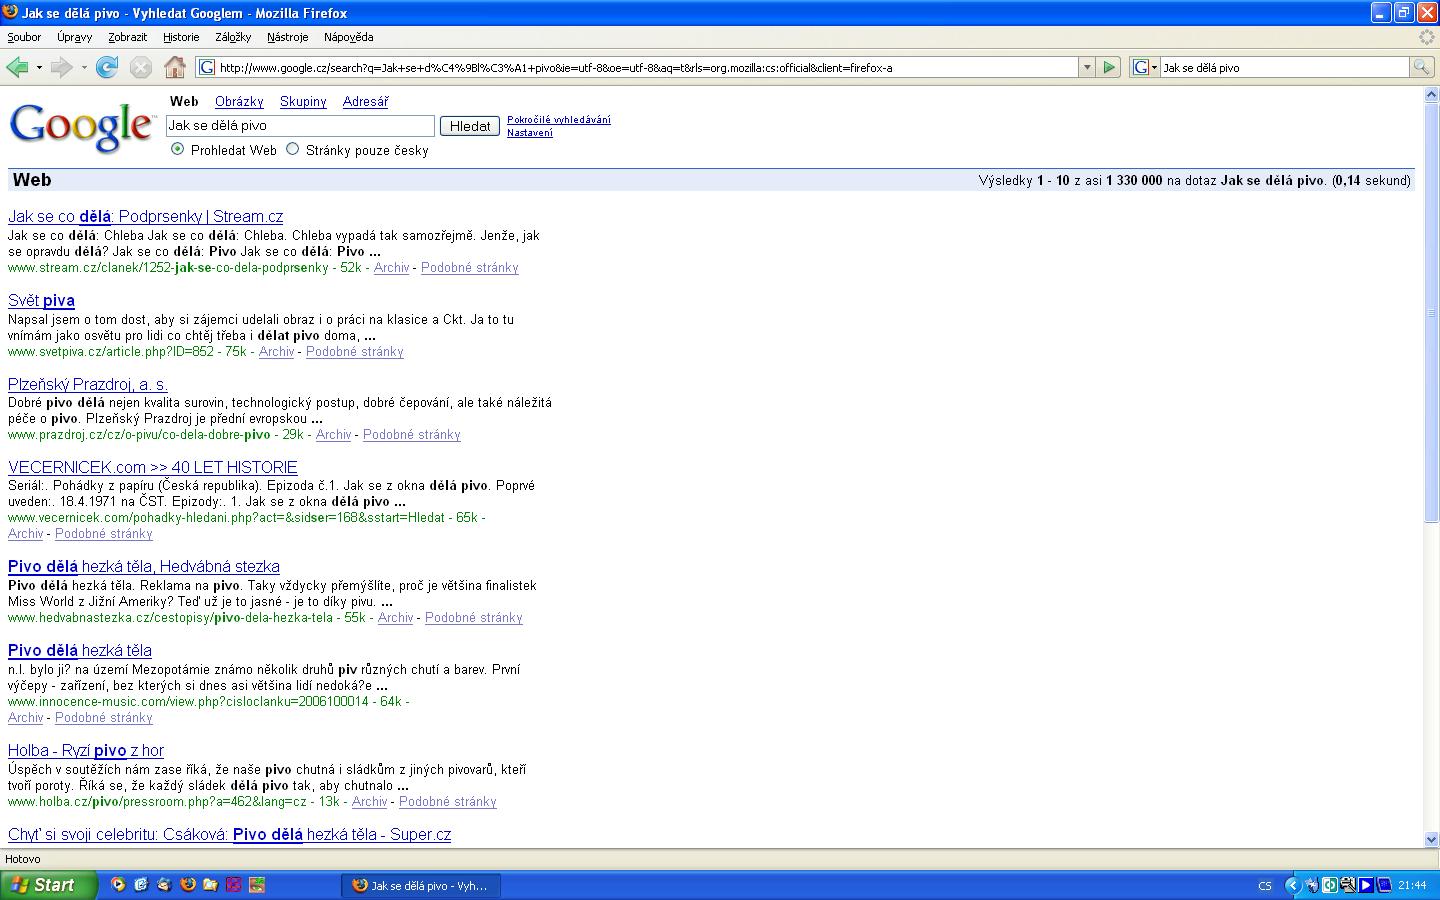The height and width of the screenshot is (900, 1440).
Task: Open the URL bar history dropdown
Action: tap(1087, 67)
